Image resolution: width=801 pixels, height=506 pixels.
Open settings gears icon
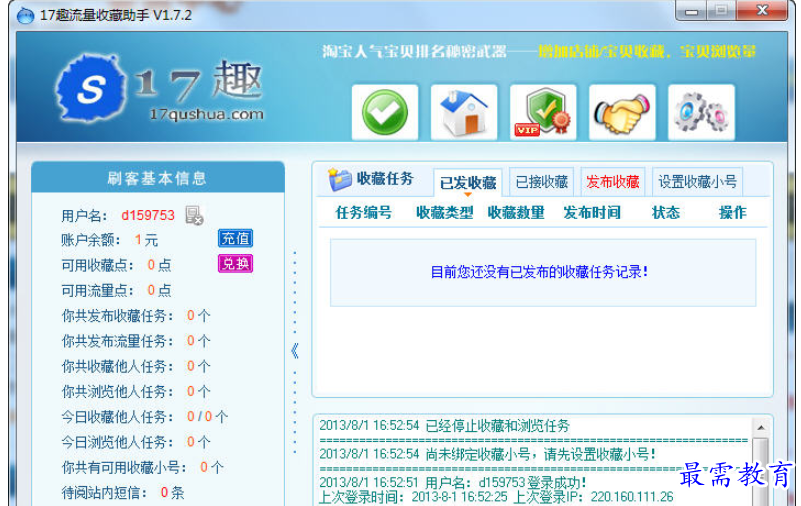[x=701, y=112]
